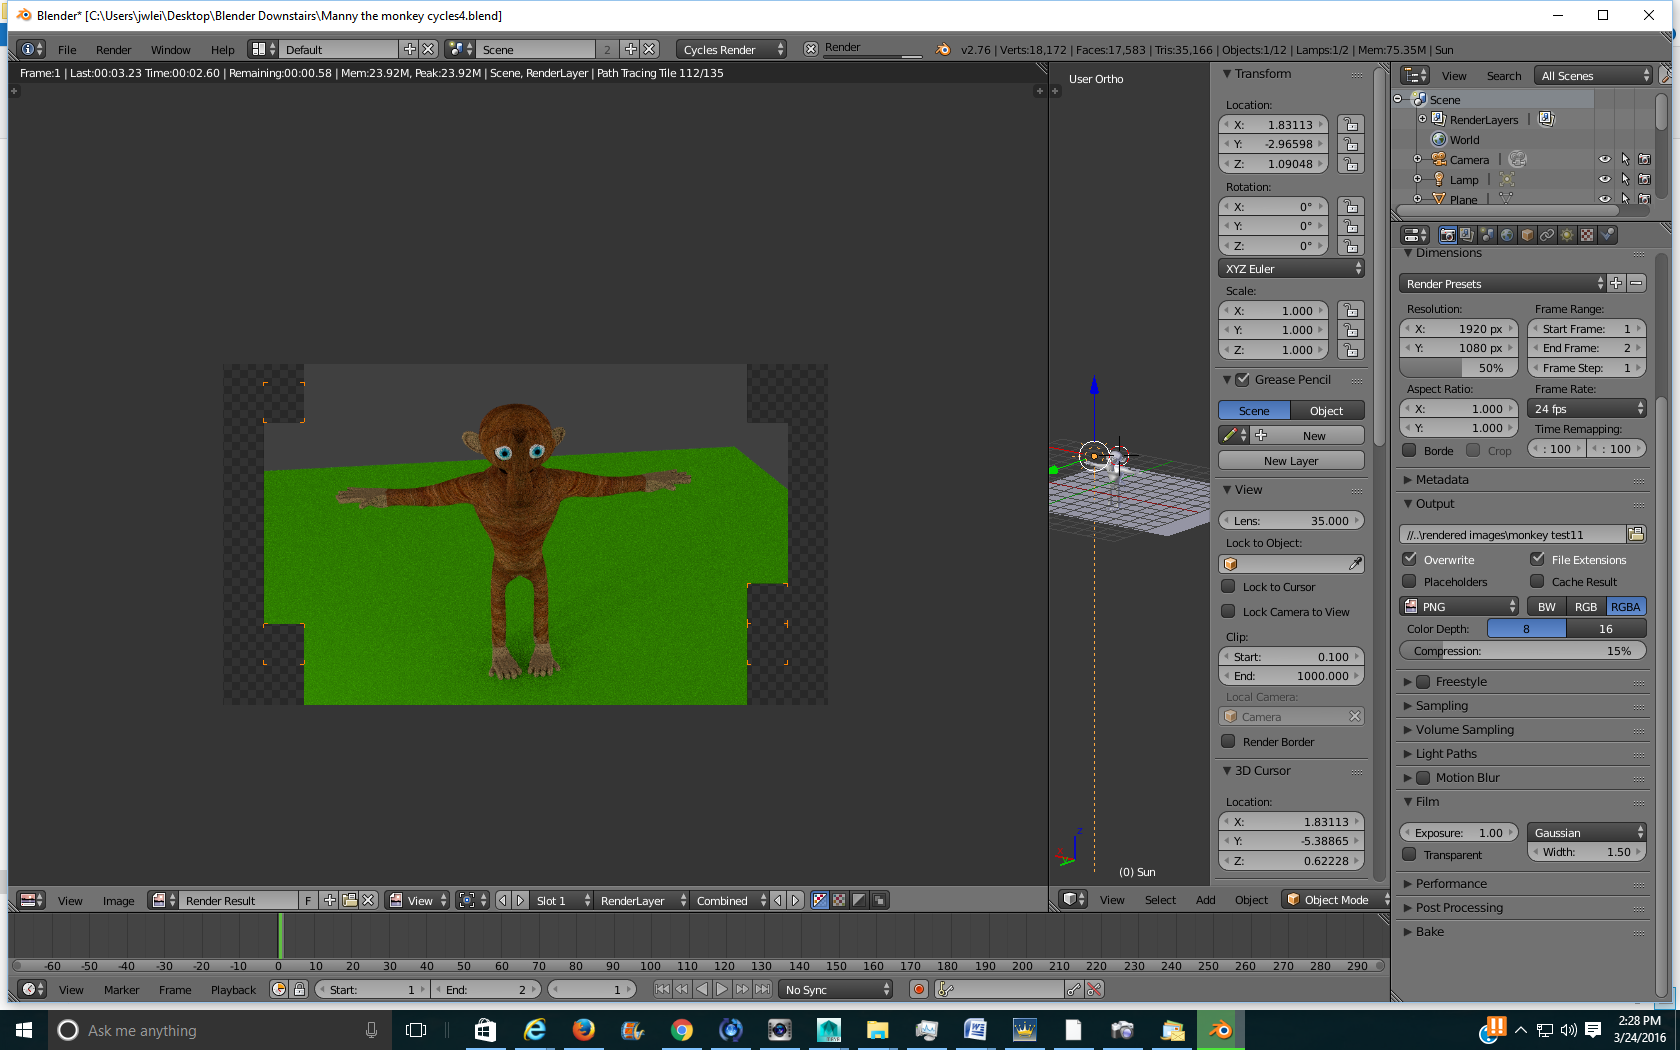Click the New Layer button
Image resolution: width=1680 pixels, height=1050 pixels.
[1291, 461]
